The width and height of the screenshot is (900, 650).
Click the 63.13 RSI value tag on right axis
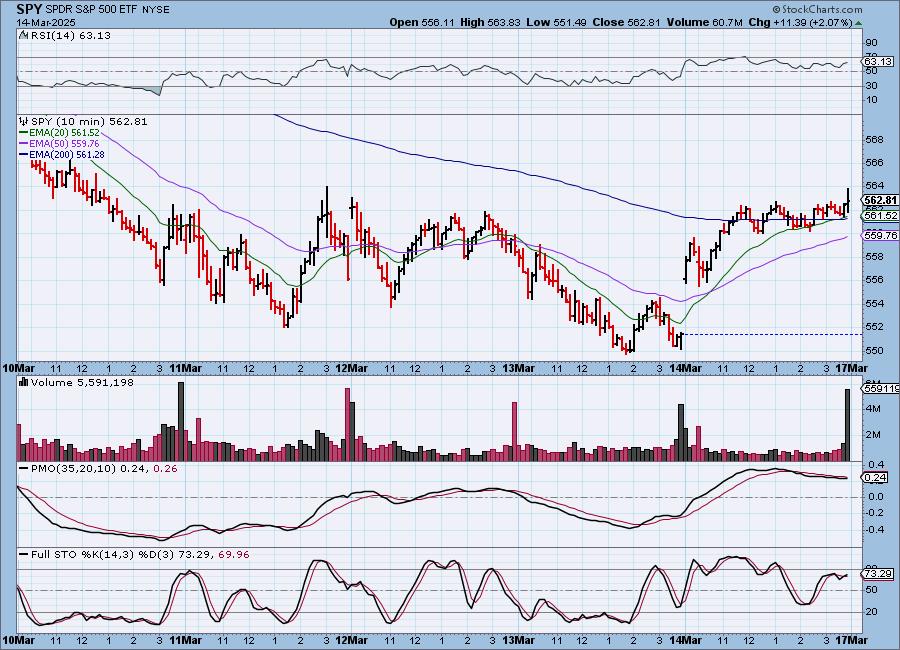pyautogui.click(x=878, y=61)
